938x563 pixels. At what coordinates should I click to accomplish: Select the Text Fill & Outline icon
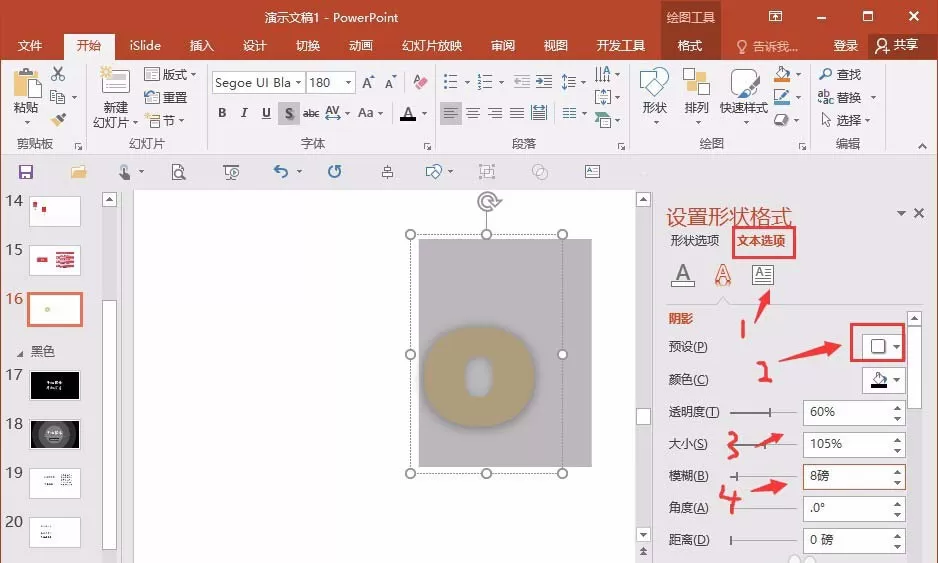click(683, 275)
